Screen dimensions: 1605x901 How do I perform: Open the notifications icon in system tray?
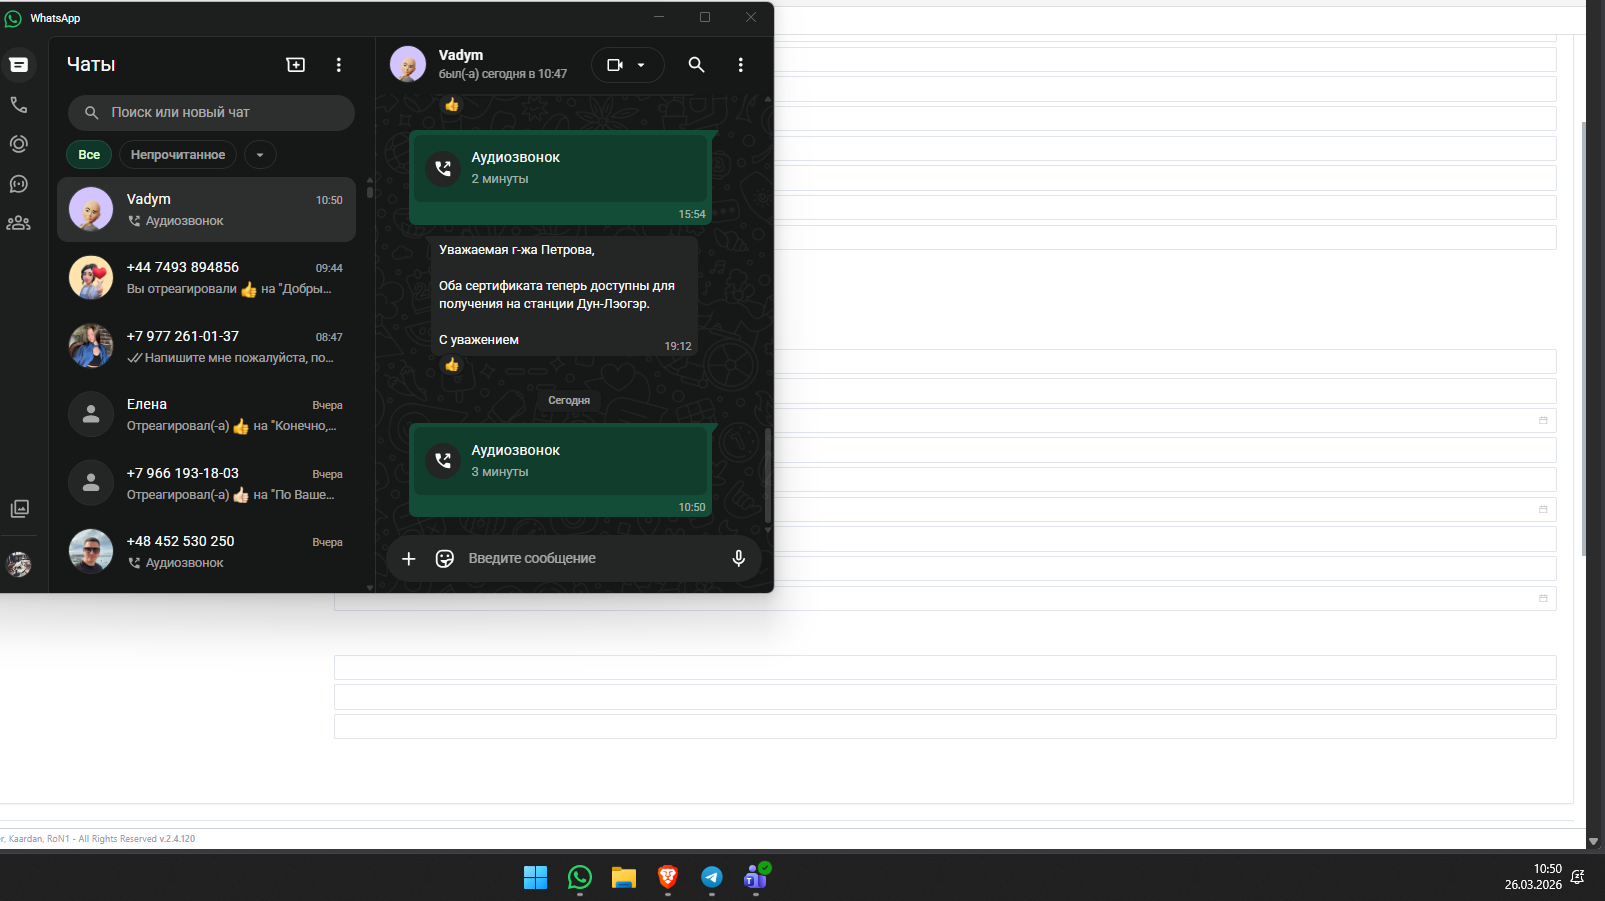[1578, 877]
